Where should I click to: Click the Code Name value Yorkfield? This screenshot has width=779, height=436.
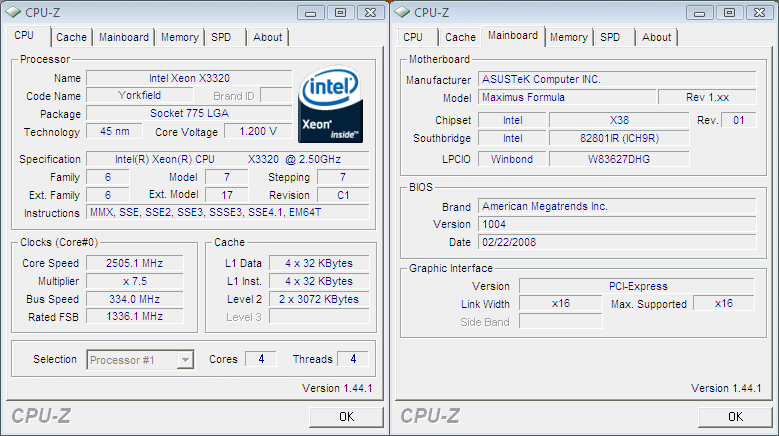point(140,95)
